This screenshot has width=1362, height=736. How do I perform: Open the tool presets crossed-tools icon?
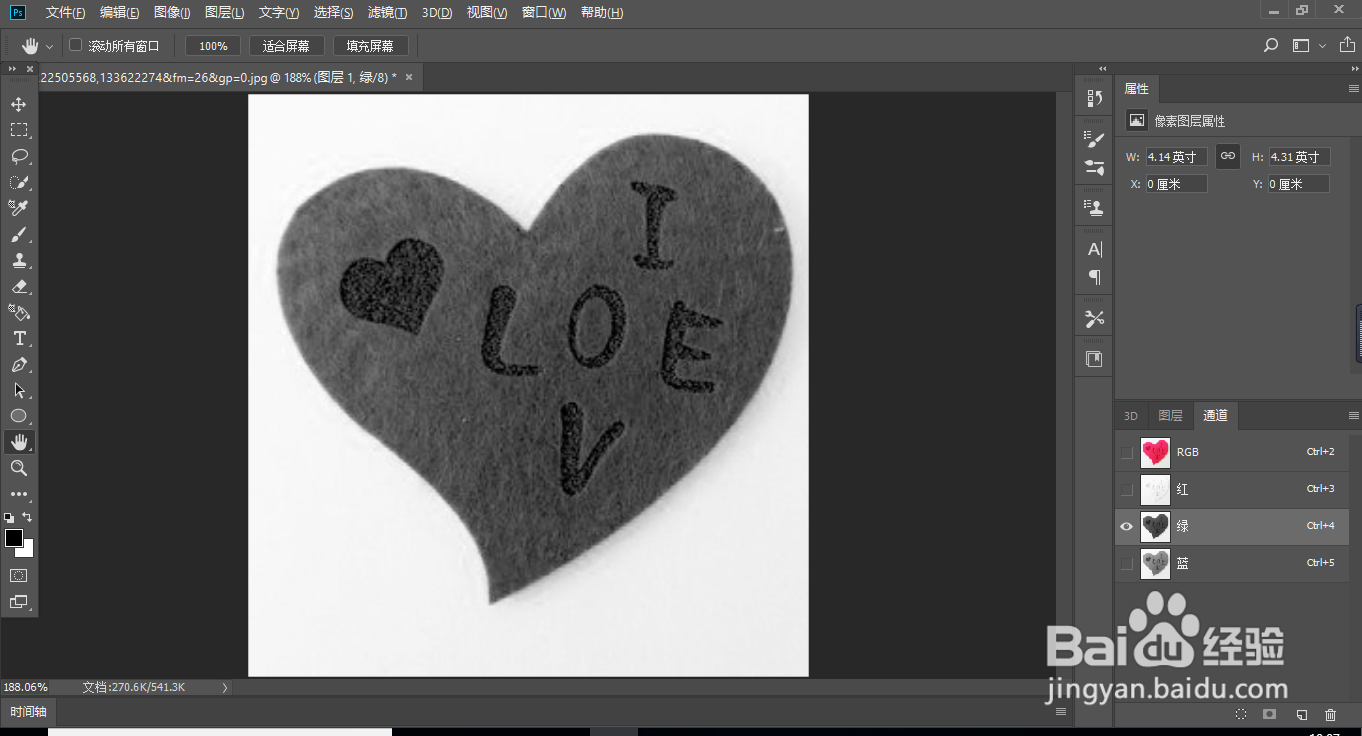click(x=1095, y=319)
